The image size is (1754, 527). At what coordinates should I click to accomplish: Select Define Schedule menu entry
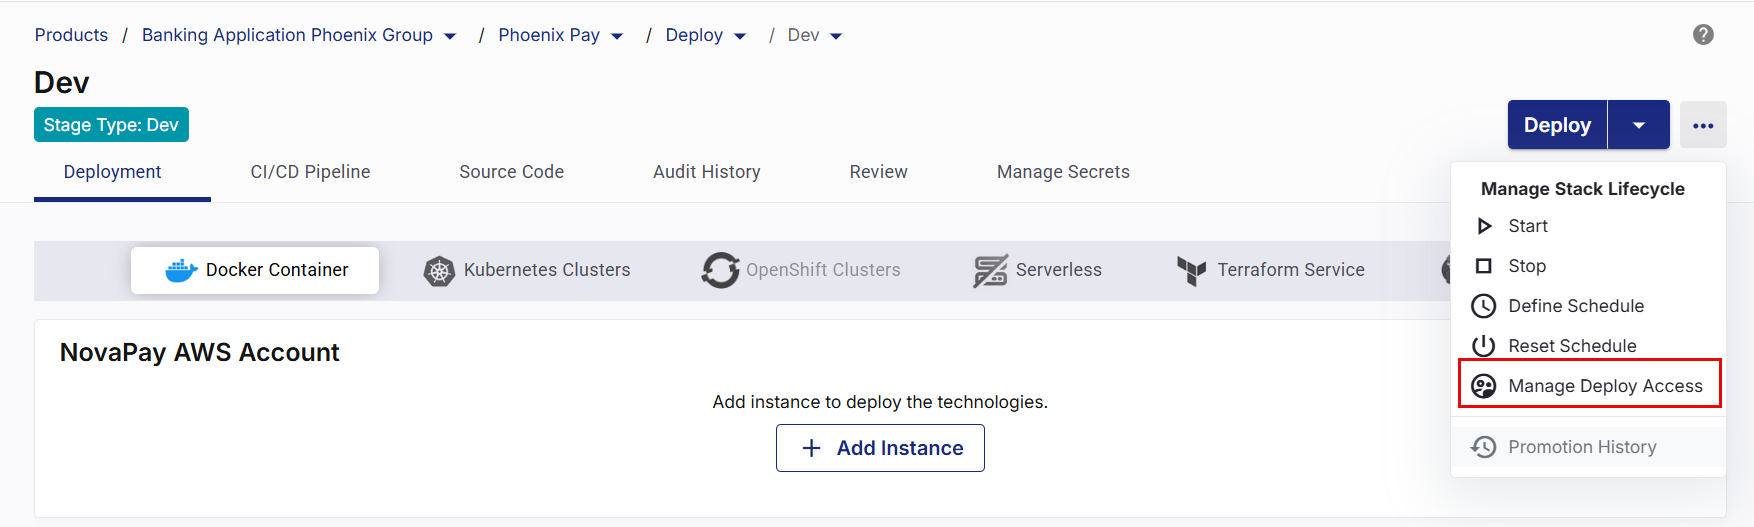(1588, 306)
